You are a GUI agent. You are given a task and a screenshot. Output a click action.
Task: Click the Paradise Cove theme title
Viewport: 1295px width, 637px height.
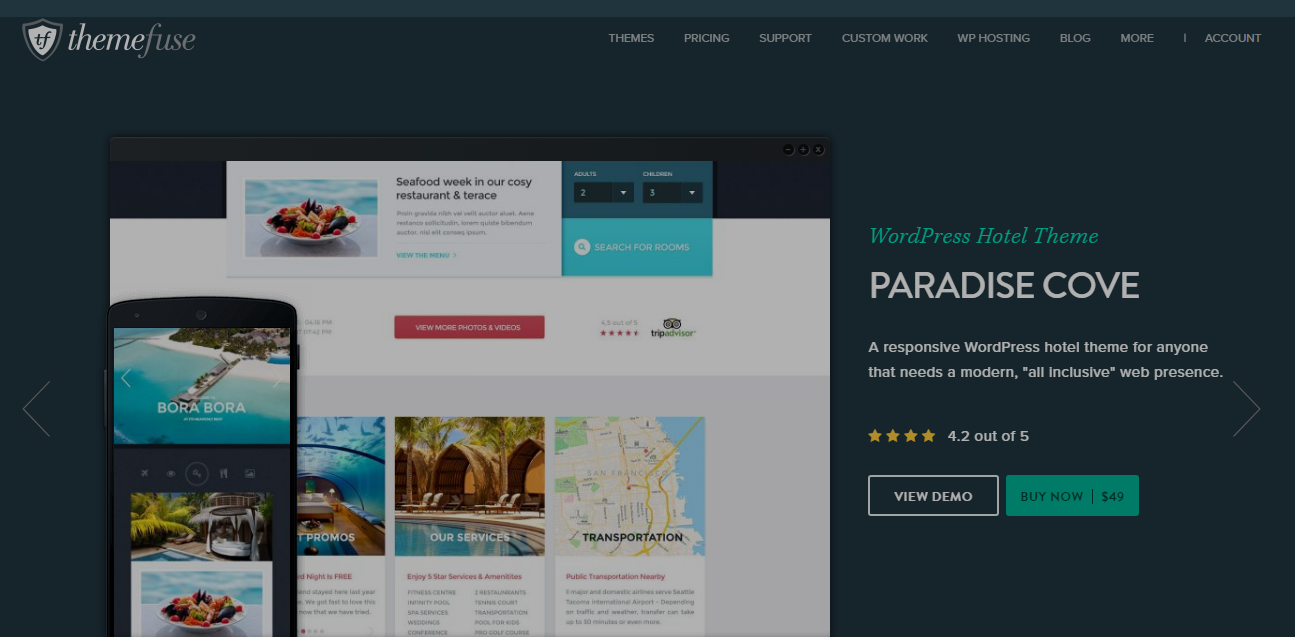(x=1004, y=286)
